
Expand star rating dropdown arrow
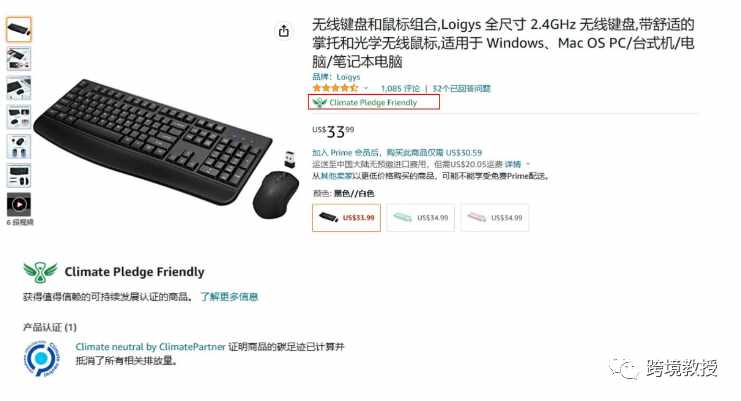coord(366,88)
